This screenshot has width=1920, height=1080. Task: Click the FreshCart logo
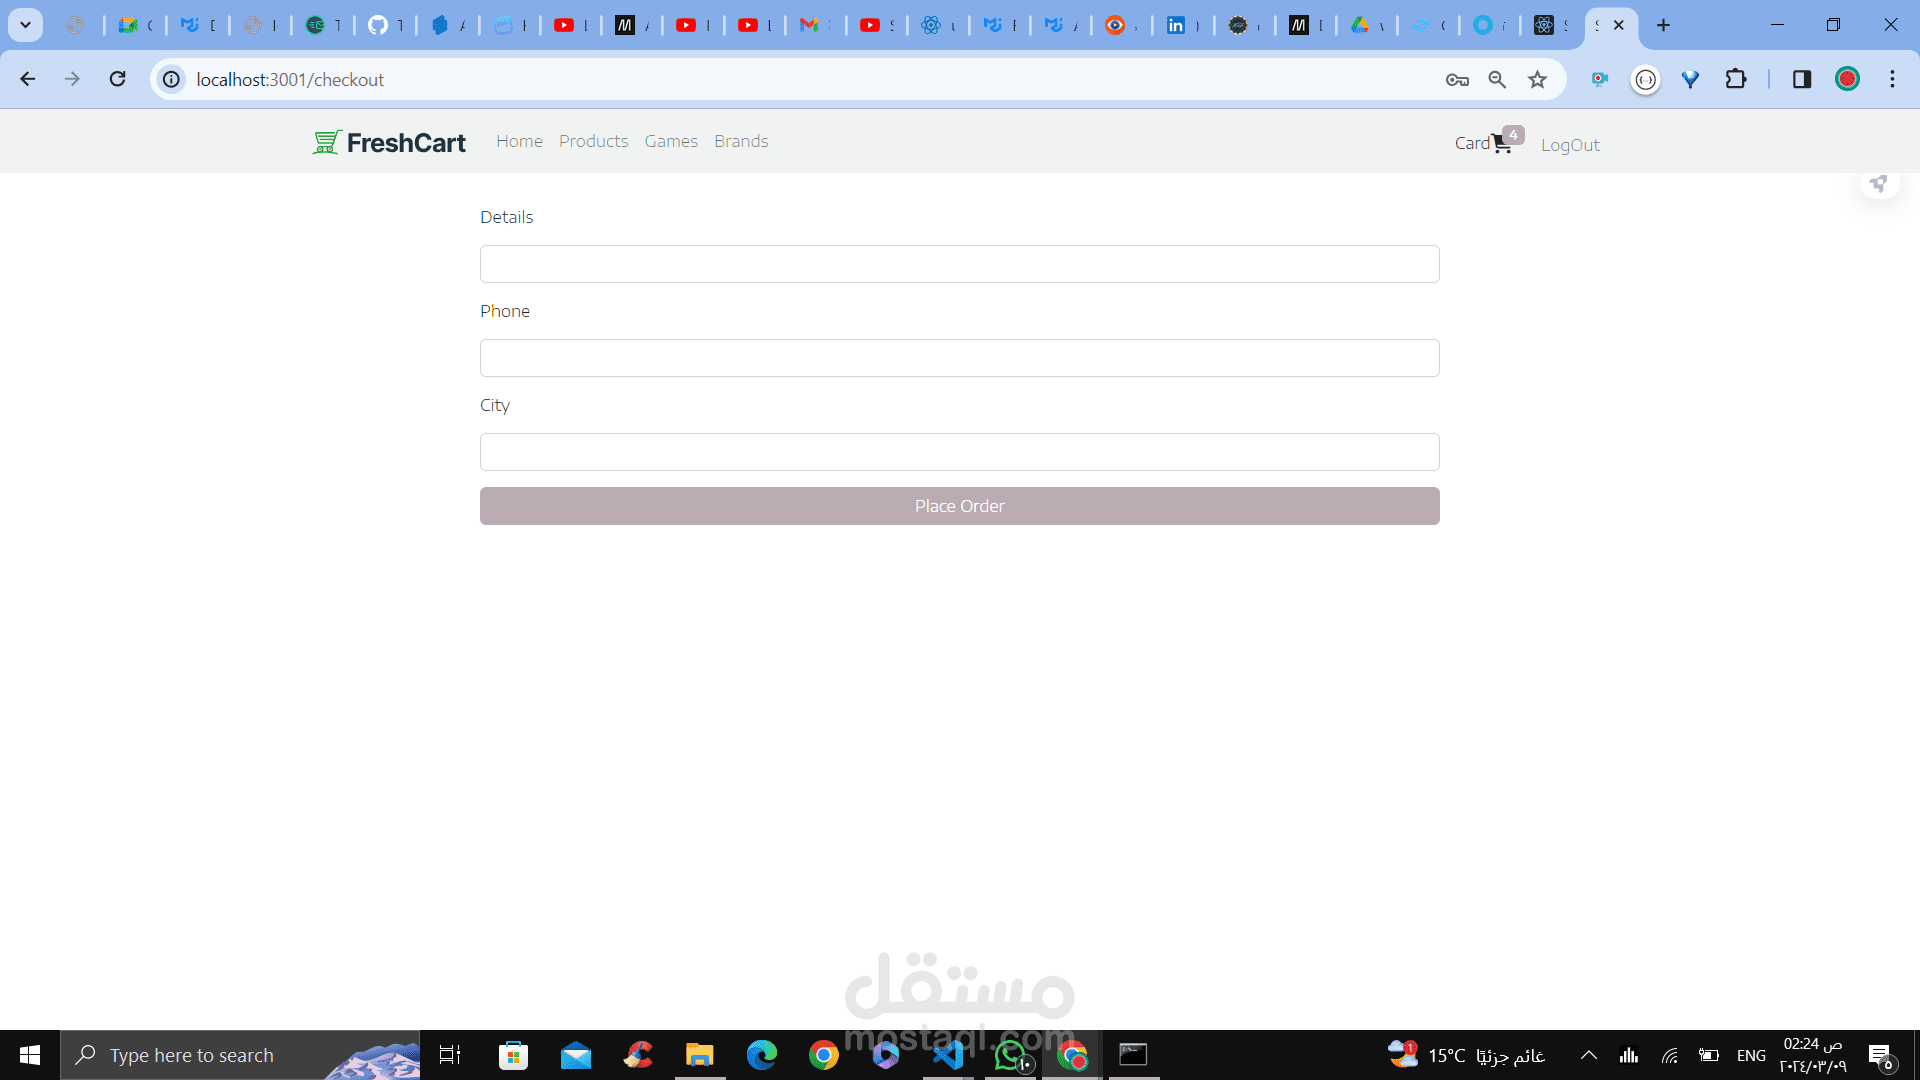click(x=389, y=142)
